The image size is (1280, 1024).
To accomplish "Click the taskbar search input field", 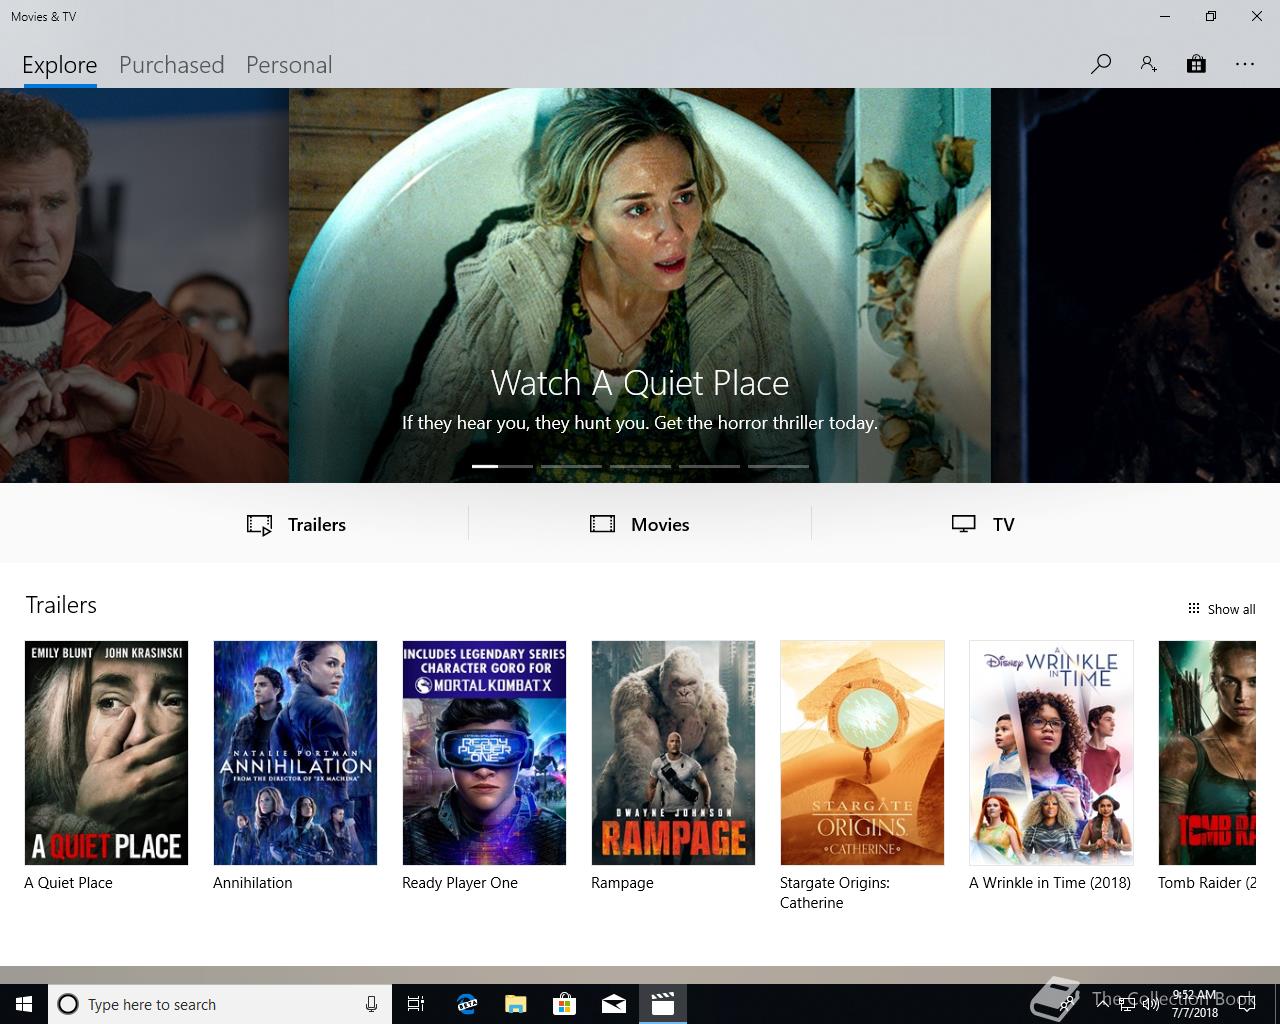I will click(x=219, y=1004).
